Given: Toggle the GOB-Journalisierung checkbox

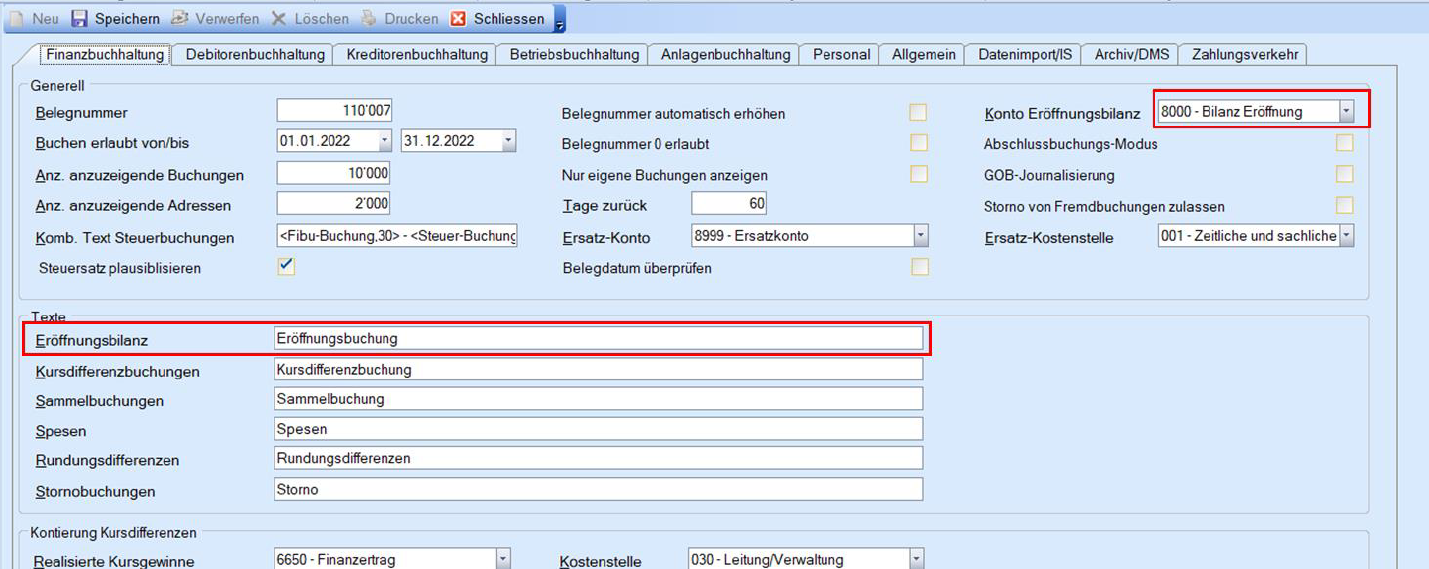Looking at the screenshot, I should point(1345,174).
